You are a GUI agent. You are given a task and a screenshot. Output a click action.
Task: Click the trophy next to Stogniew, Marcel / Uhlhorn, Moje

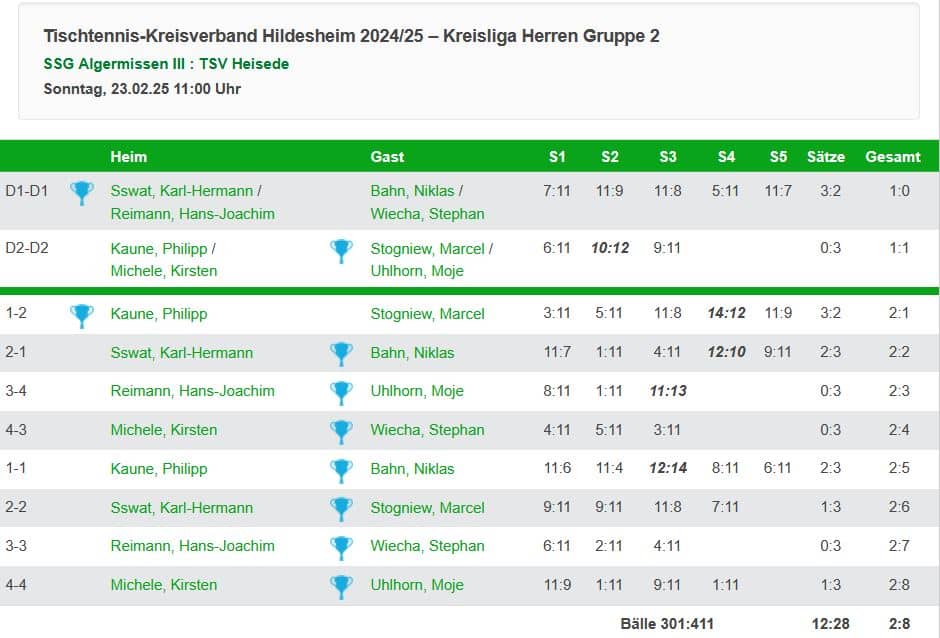(x=341, y=251)
